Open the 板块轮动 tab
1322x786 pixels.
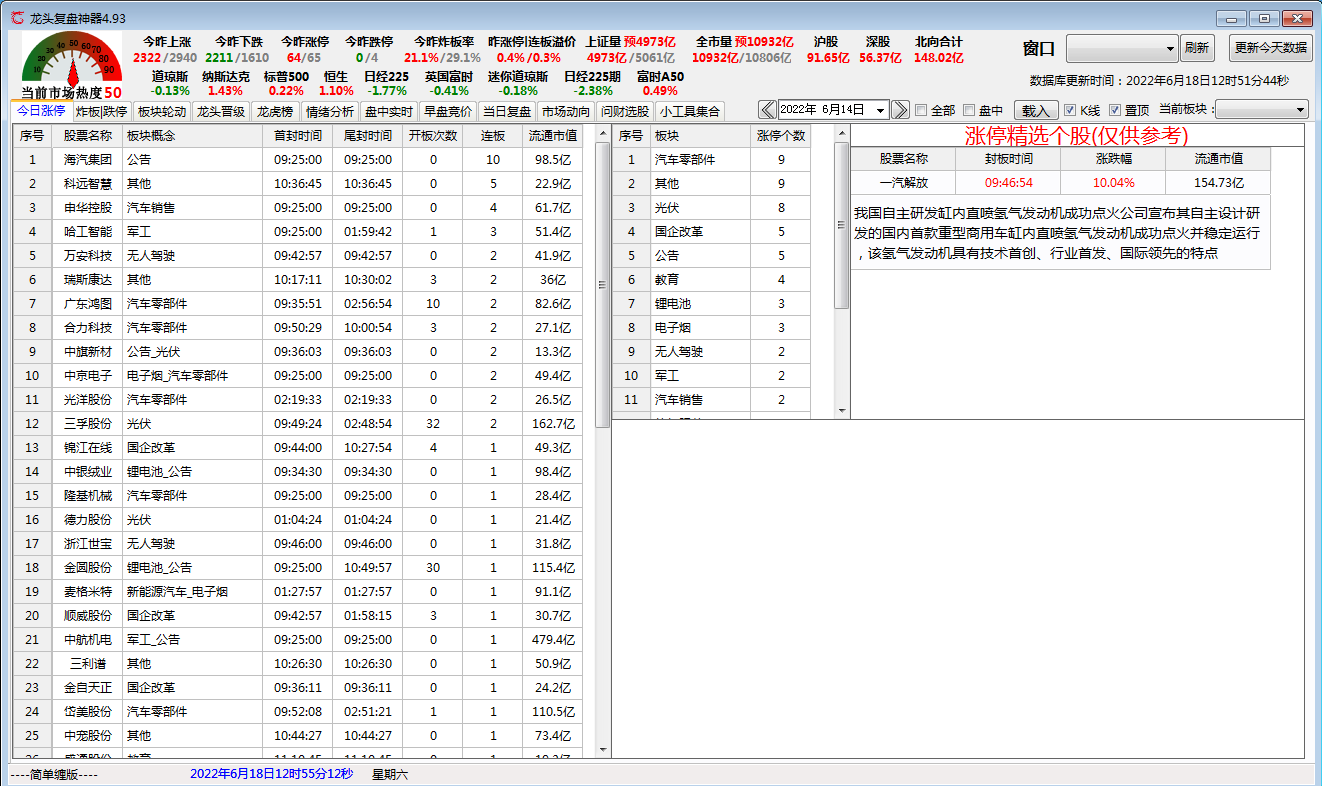[162, 111]
